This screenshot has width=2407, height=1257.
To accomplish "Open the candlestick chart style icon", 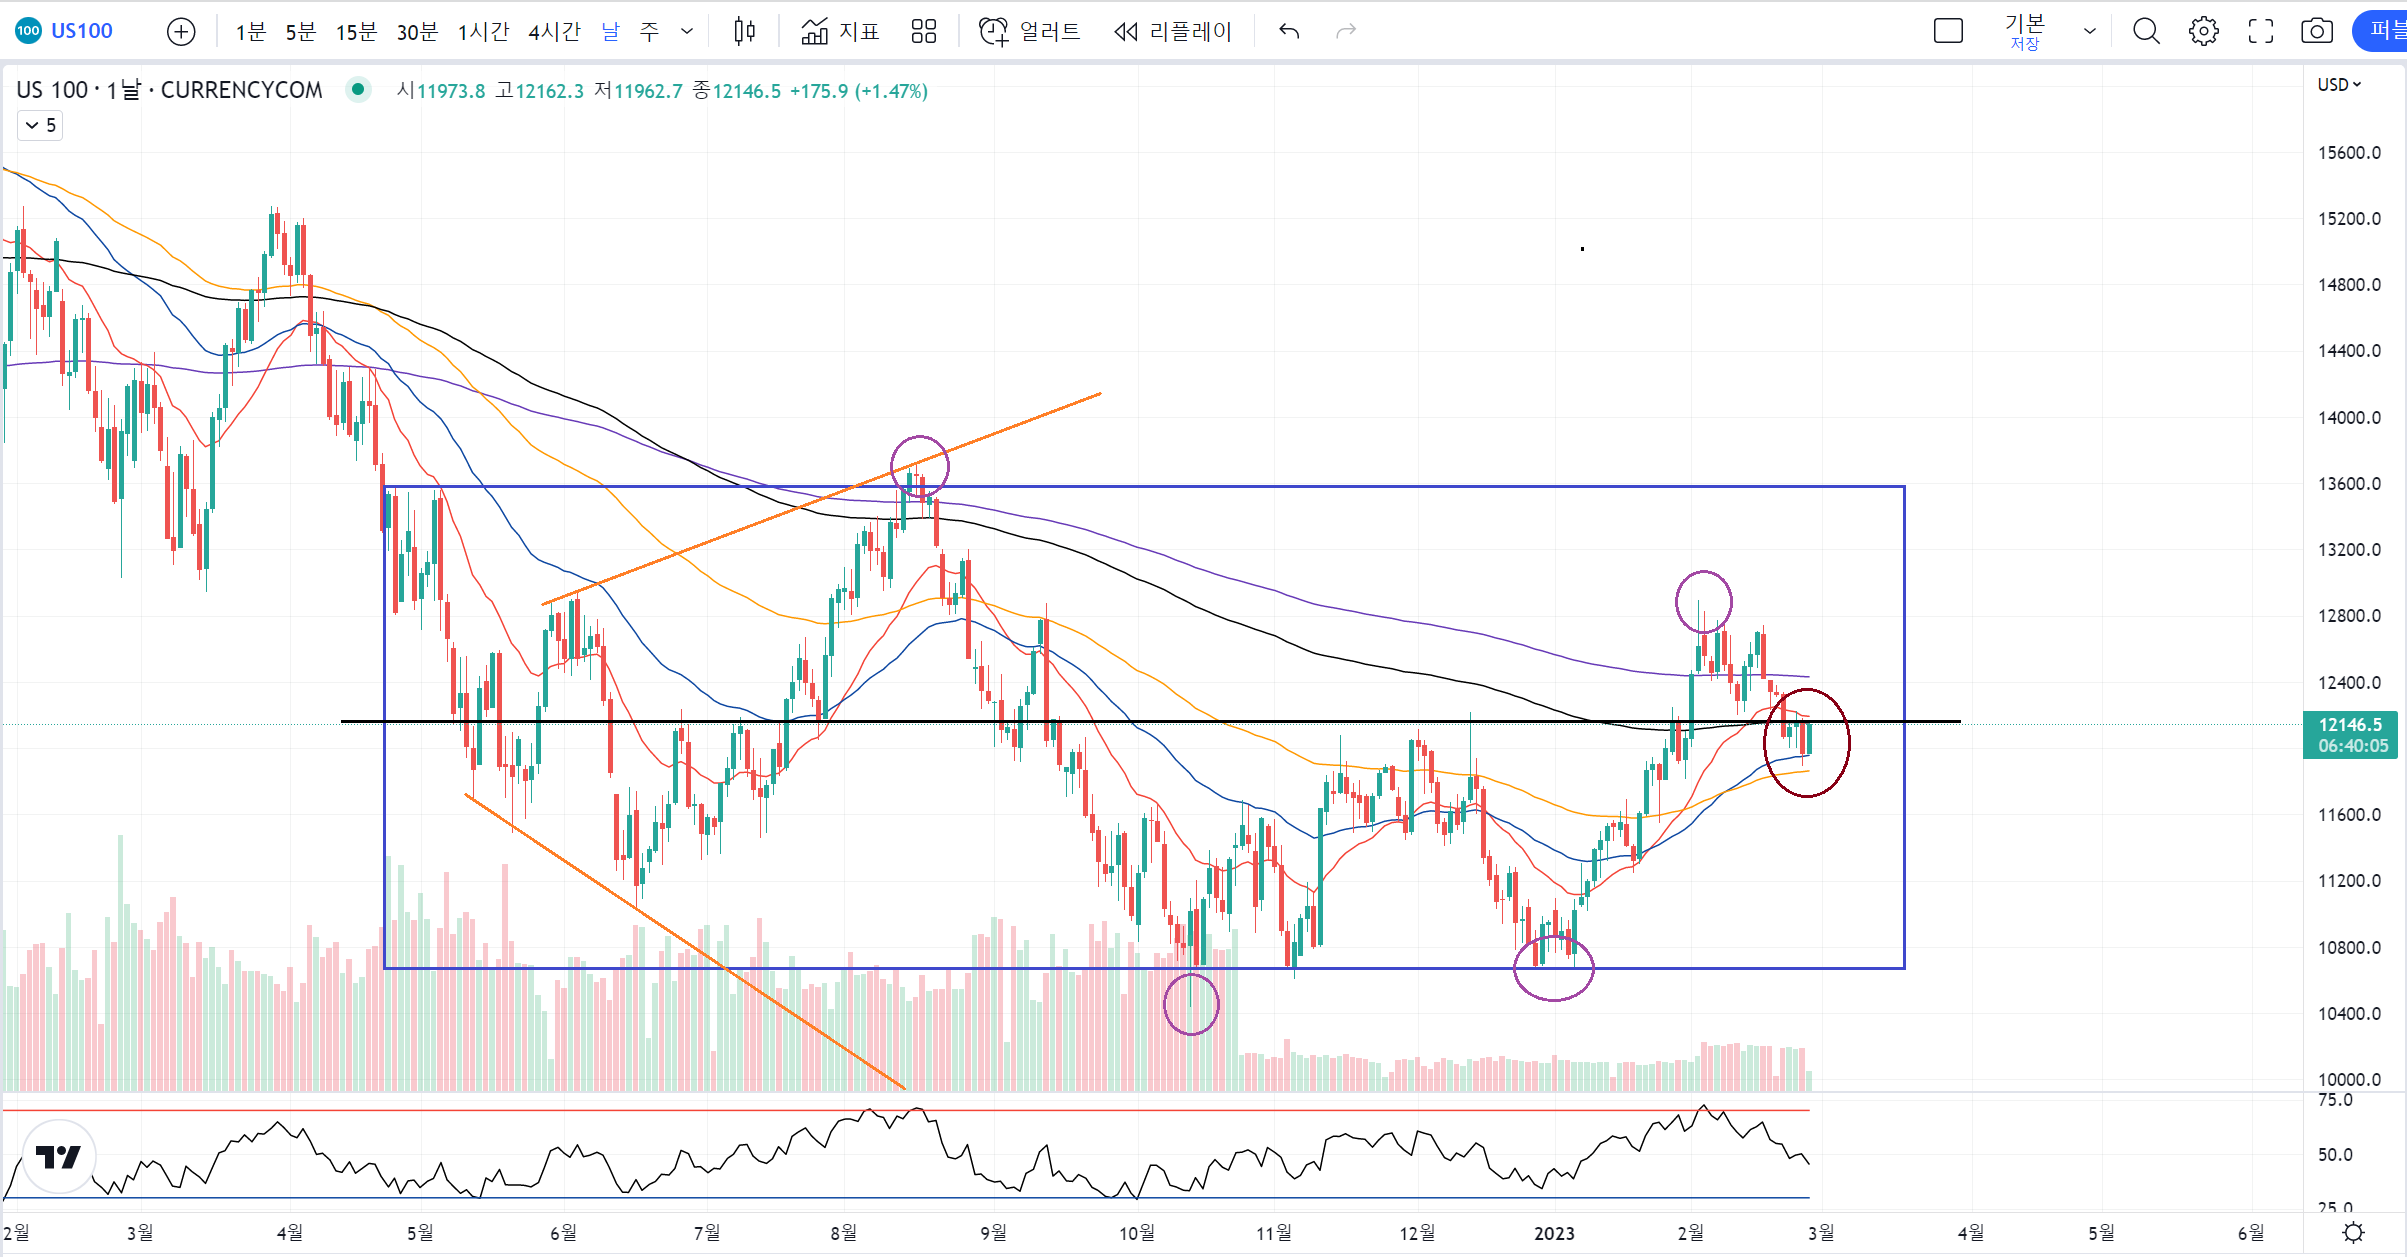I will point(744,32).
